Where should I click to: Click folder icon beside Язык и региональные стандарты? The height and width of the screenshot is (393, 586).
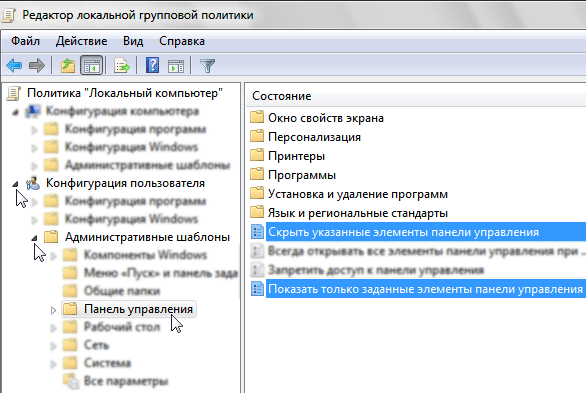tap(257, 213)
